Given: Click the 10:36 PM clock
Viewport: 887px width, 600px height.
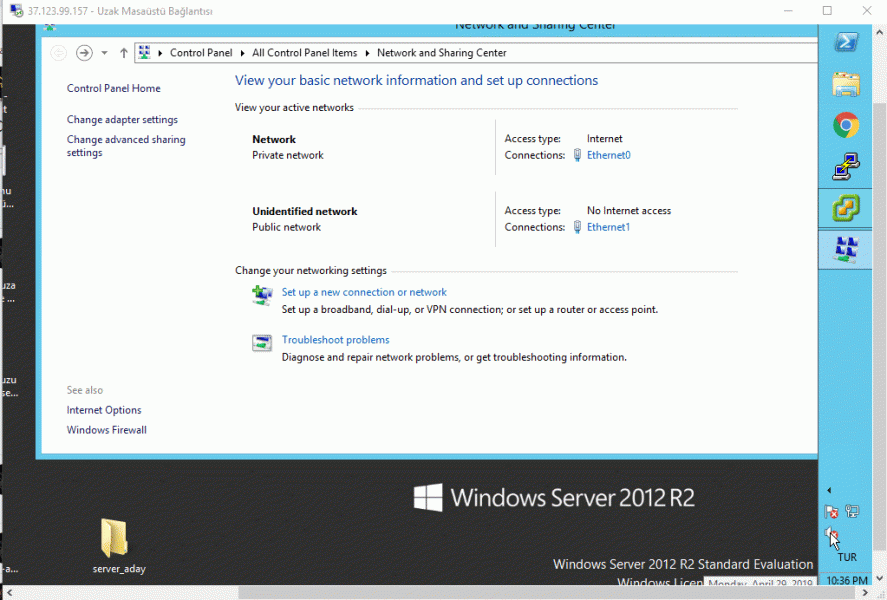Looking at the screenshot, I should (x=847, y=580).
